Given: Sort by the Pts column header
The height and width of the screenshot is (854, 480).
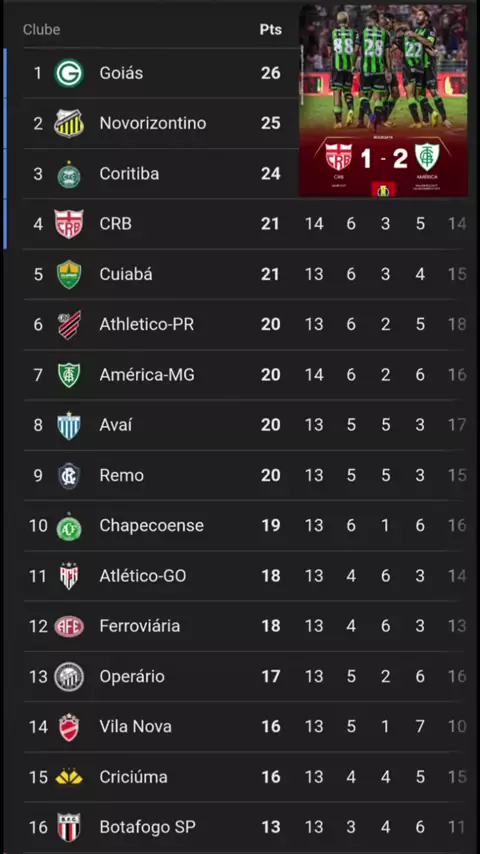Looking at the screenshot, I should 270,29.
